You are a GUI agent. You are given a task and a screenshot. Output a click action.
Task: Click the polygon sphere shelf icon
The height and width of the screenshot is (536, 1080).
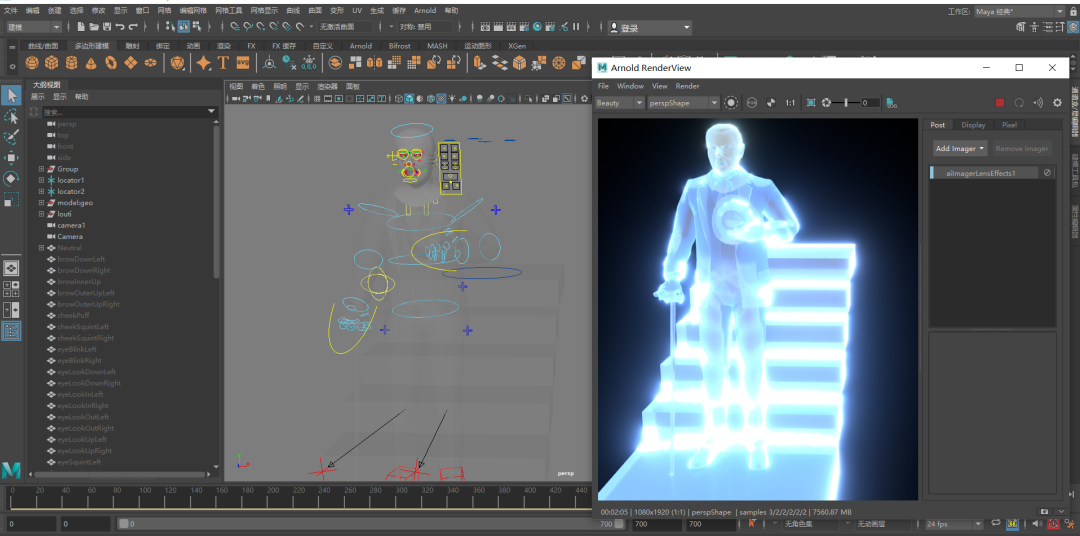tap(32, 63)
